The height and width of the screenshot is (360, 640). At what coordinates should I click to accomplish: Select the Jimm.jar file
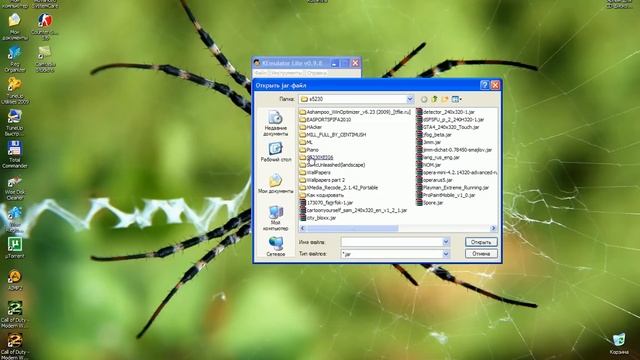[x=429, y=142]
